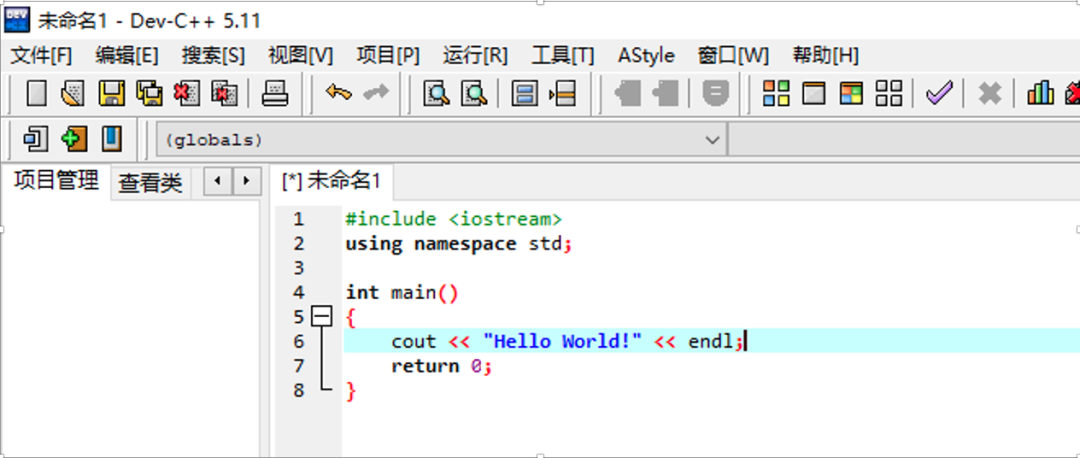Screen dimensions: 1080x458
Task: Click the using namespace std; line
Action: point(459,244)
